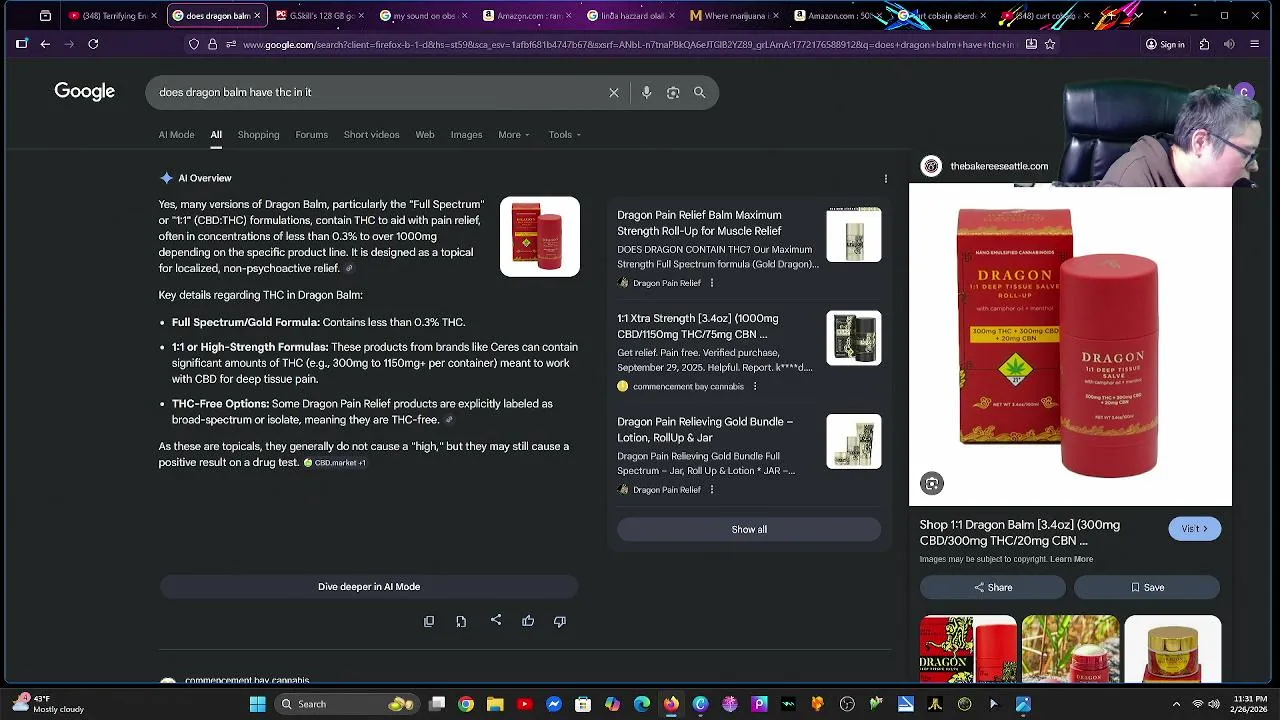Switch to the Where marijuana browser tab
1280x720 pixels.
[x=733, y=16]
